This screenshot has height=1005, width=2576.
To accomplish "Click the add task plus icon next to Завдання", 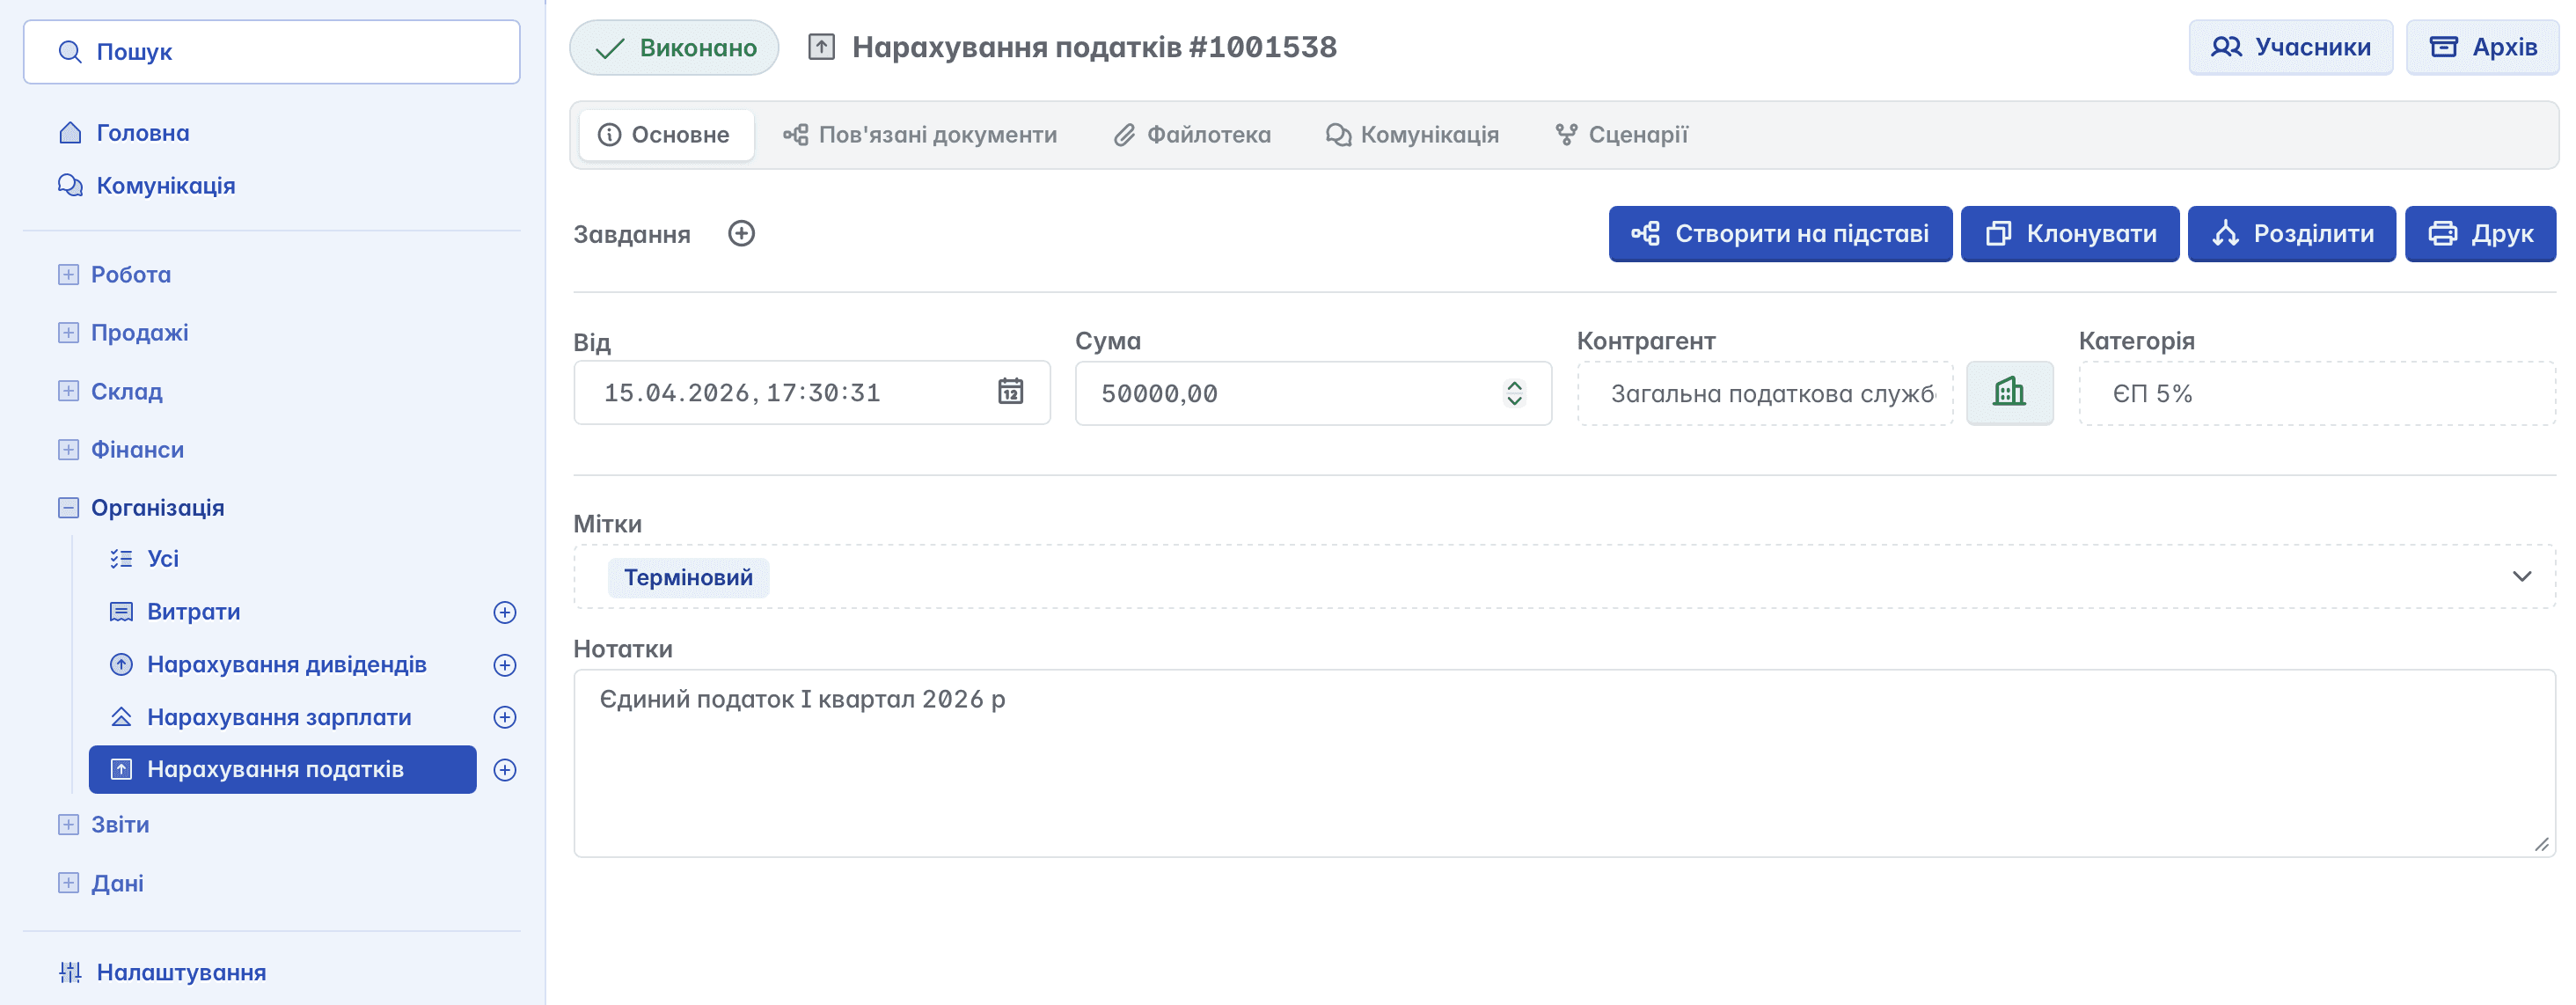I will pyautogui.click(x=741, y=233).
